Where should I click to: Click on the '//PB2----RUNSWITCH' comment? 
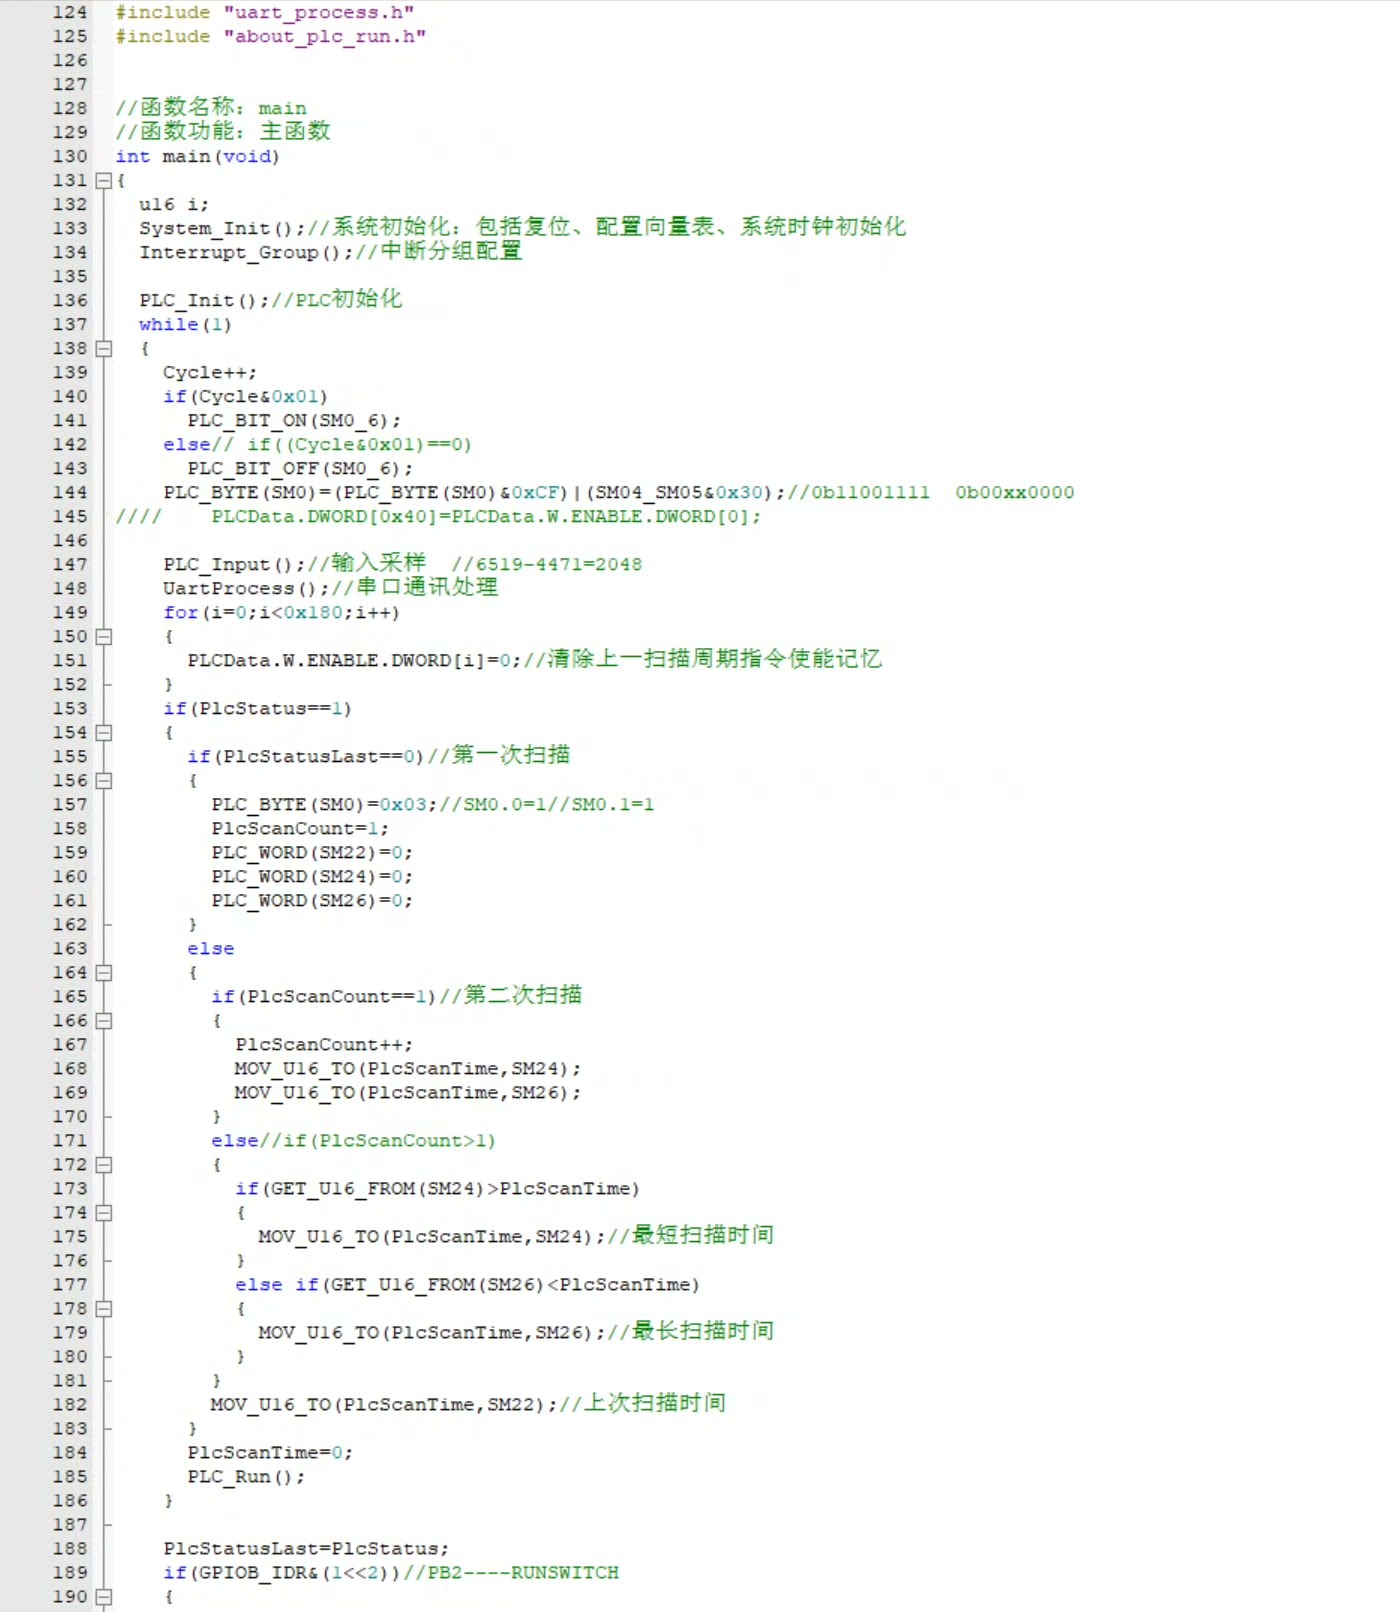tap(510, 1573)
